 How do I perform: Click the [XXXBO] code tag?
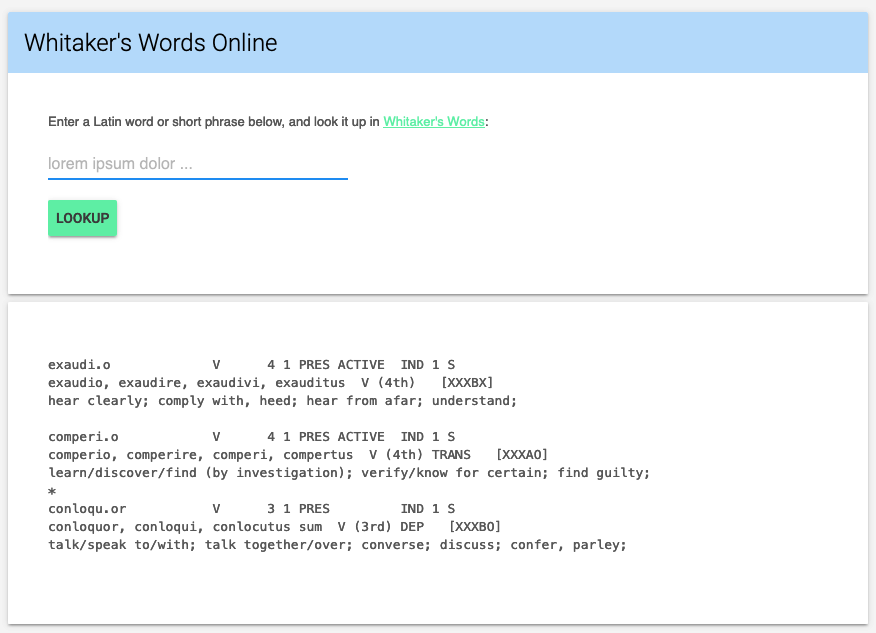coord(474,527)
